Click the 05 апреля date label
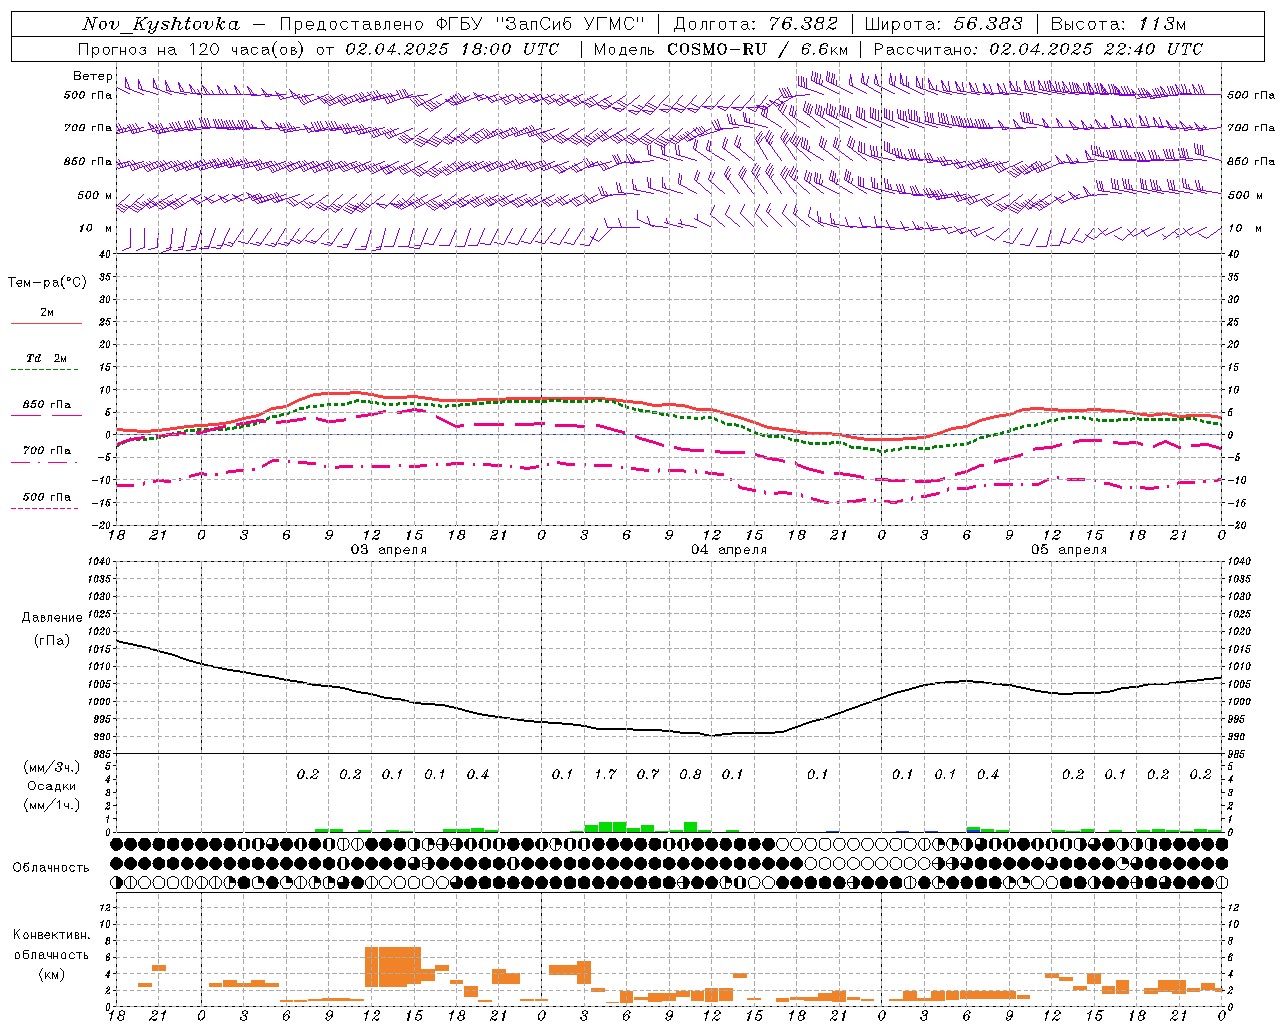1280x1024 pixels. [1069, 550]
